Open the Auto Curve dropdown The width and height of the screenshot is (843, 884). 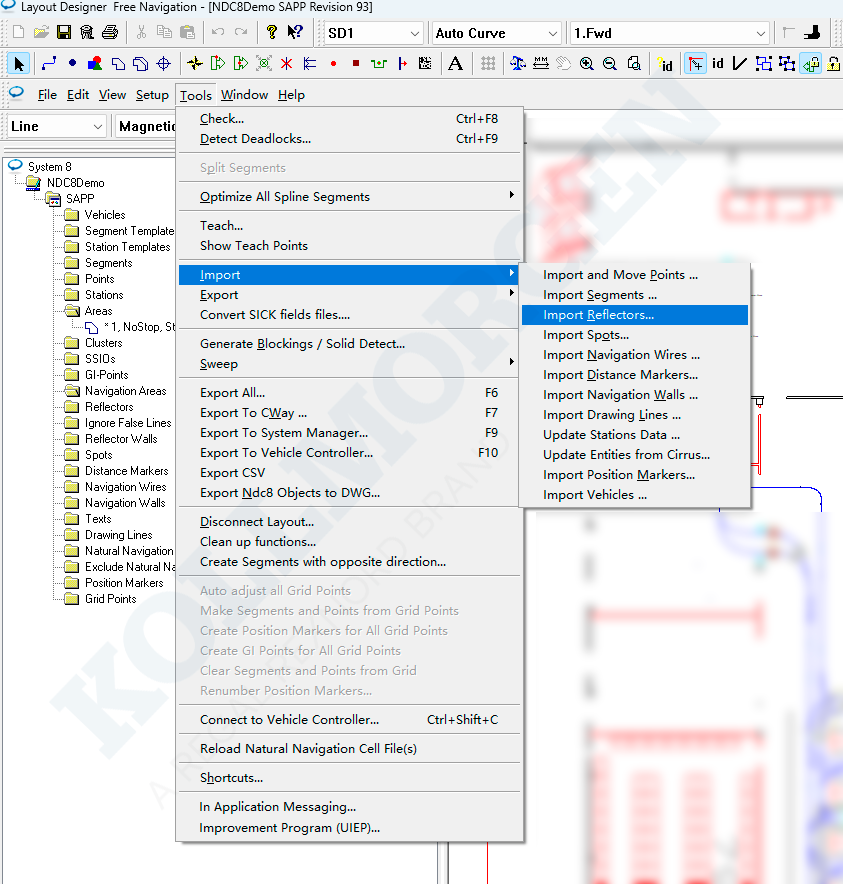[x=496, y=33]
